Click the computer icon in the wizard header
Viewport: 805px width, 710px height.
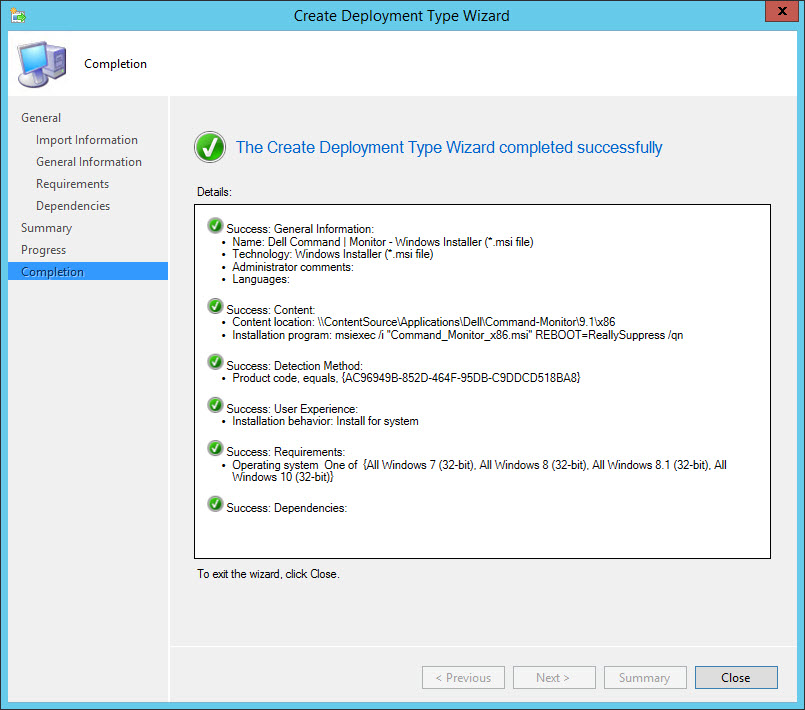(40, 65)
